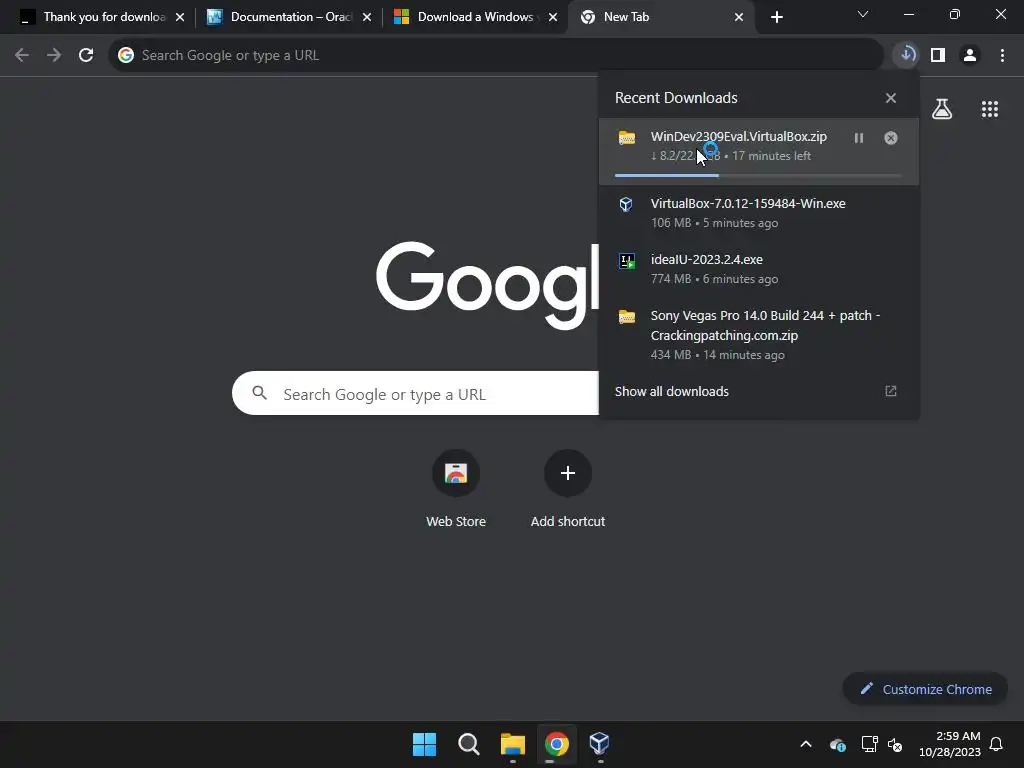
Task: Click the Google search box on page
Action: (415, 393)
